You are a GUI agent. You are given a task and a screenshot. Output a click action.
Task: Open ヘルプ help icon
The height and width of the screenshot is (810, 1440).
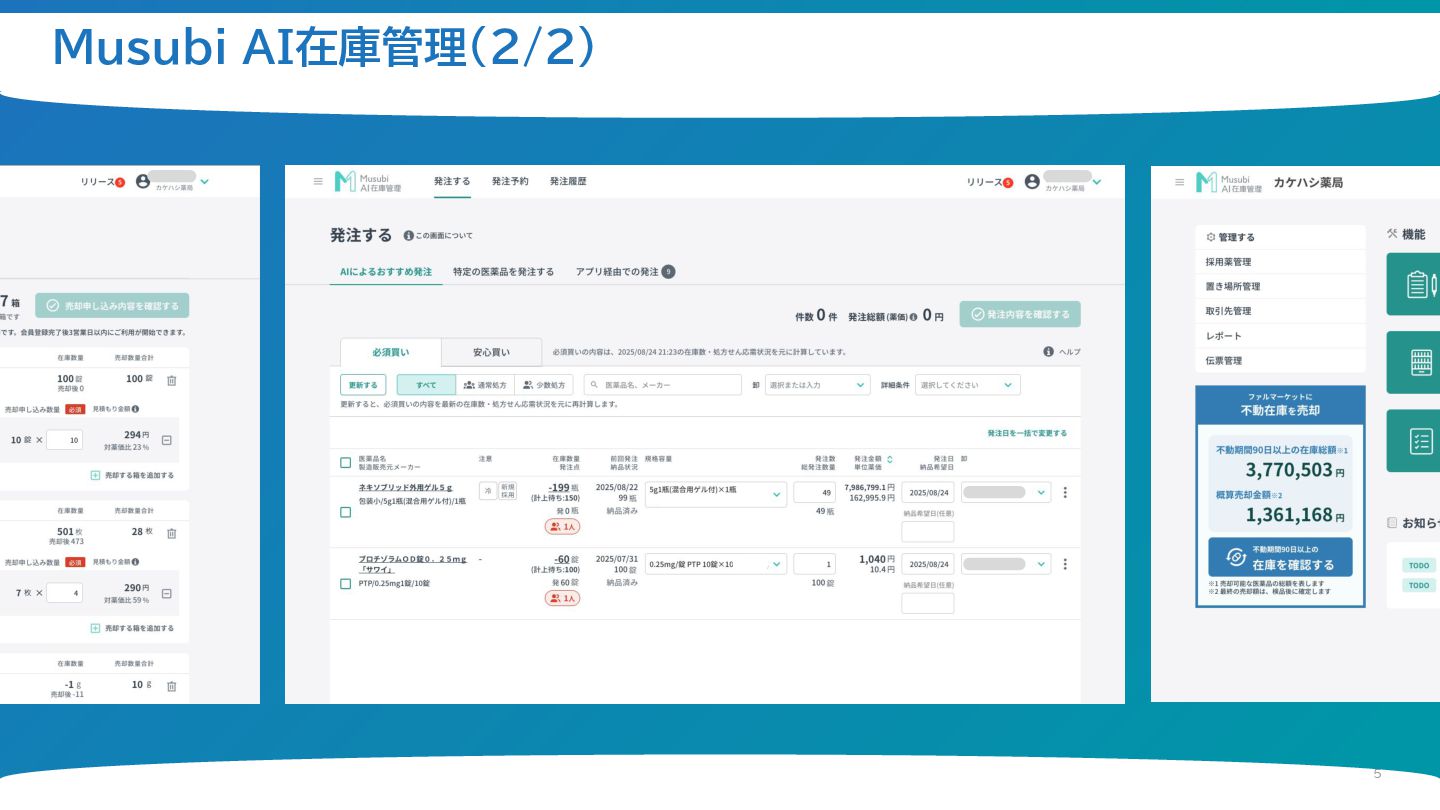pyautogui.click(x=1048, y=352)
